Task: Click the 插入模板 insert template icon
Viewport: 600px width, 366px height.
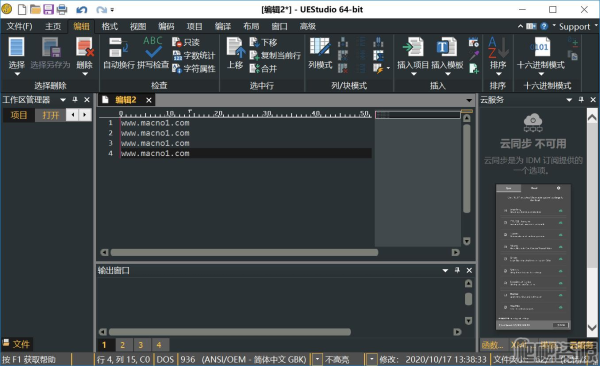Action: [x=447, y=47]
